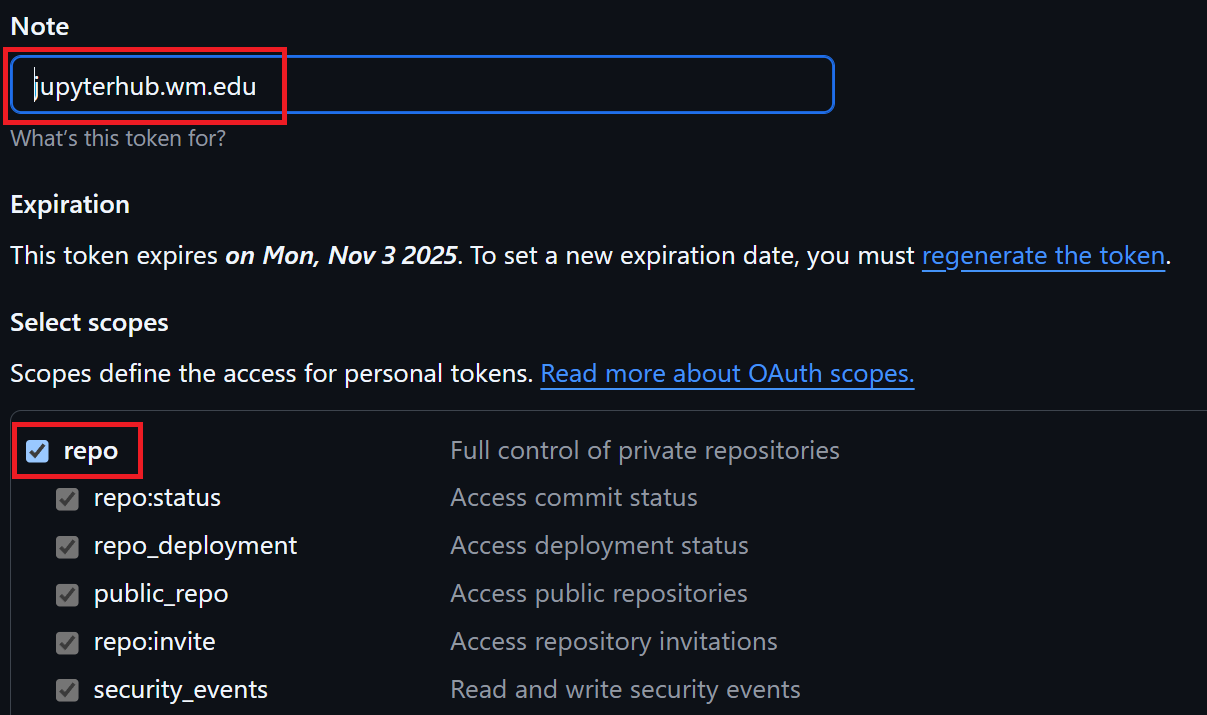Click the 'Note' field label

pyautogui.click(x=40, y=26)
